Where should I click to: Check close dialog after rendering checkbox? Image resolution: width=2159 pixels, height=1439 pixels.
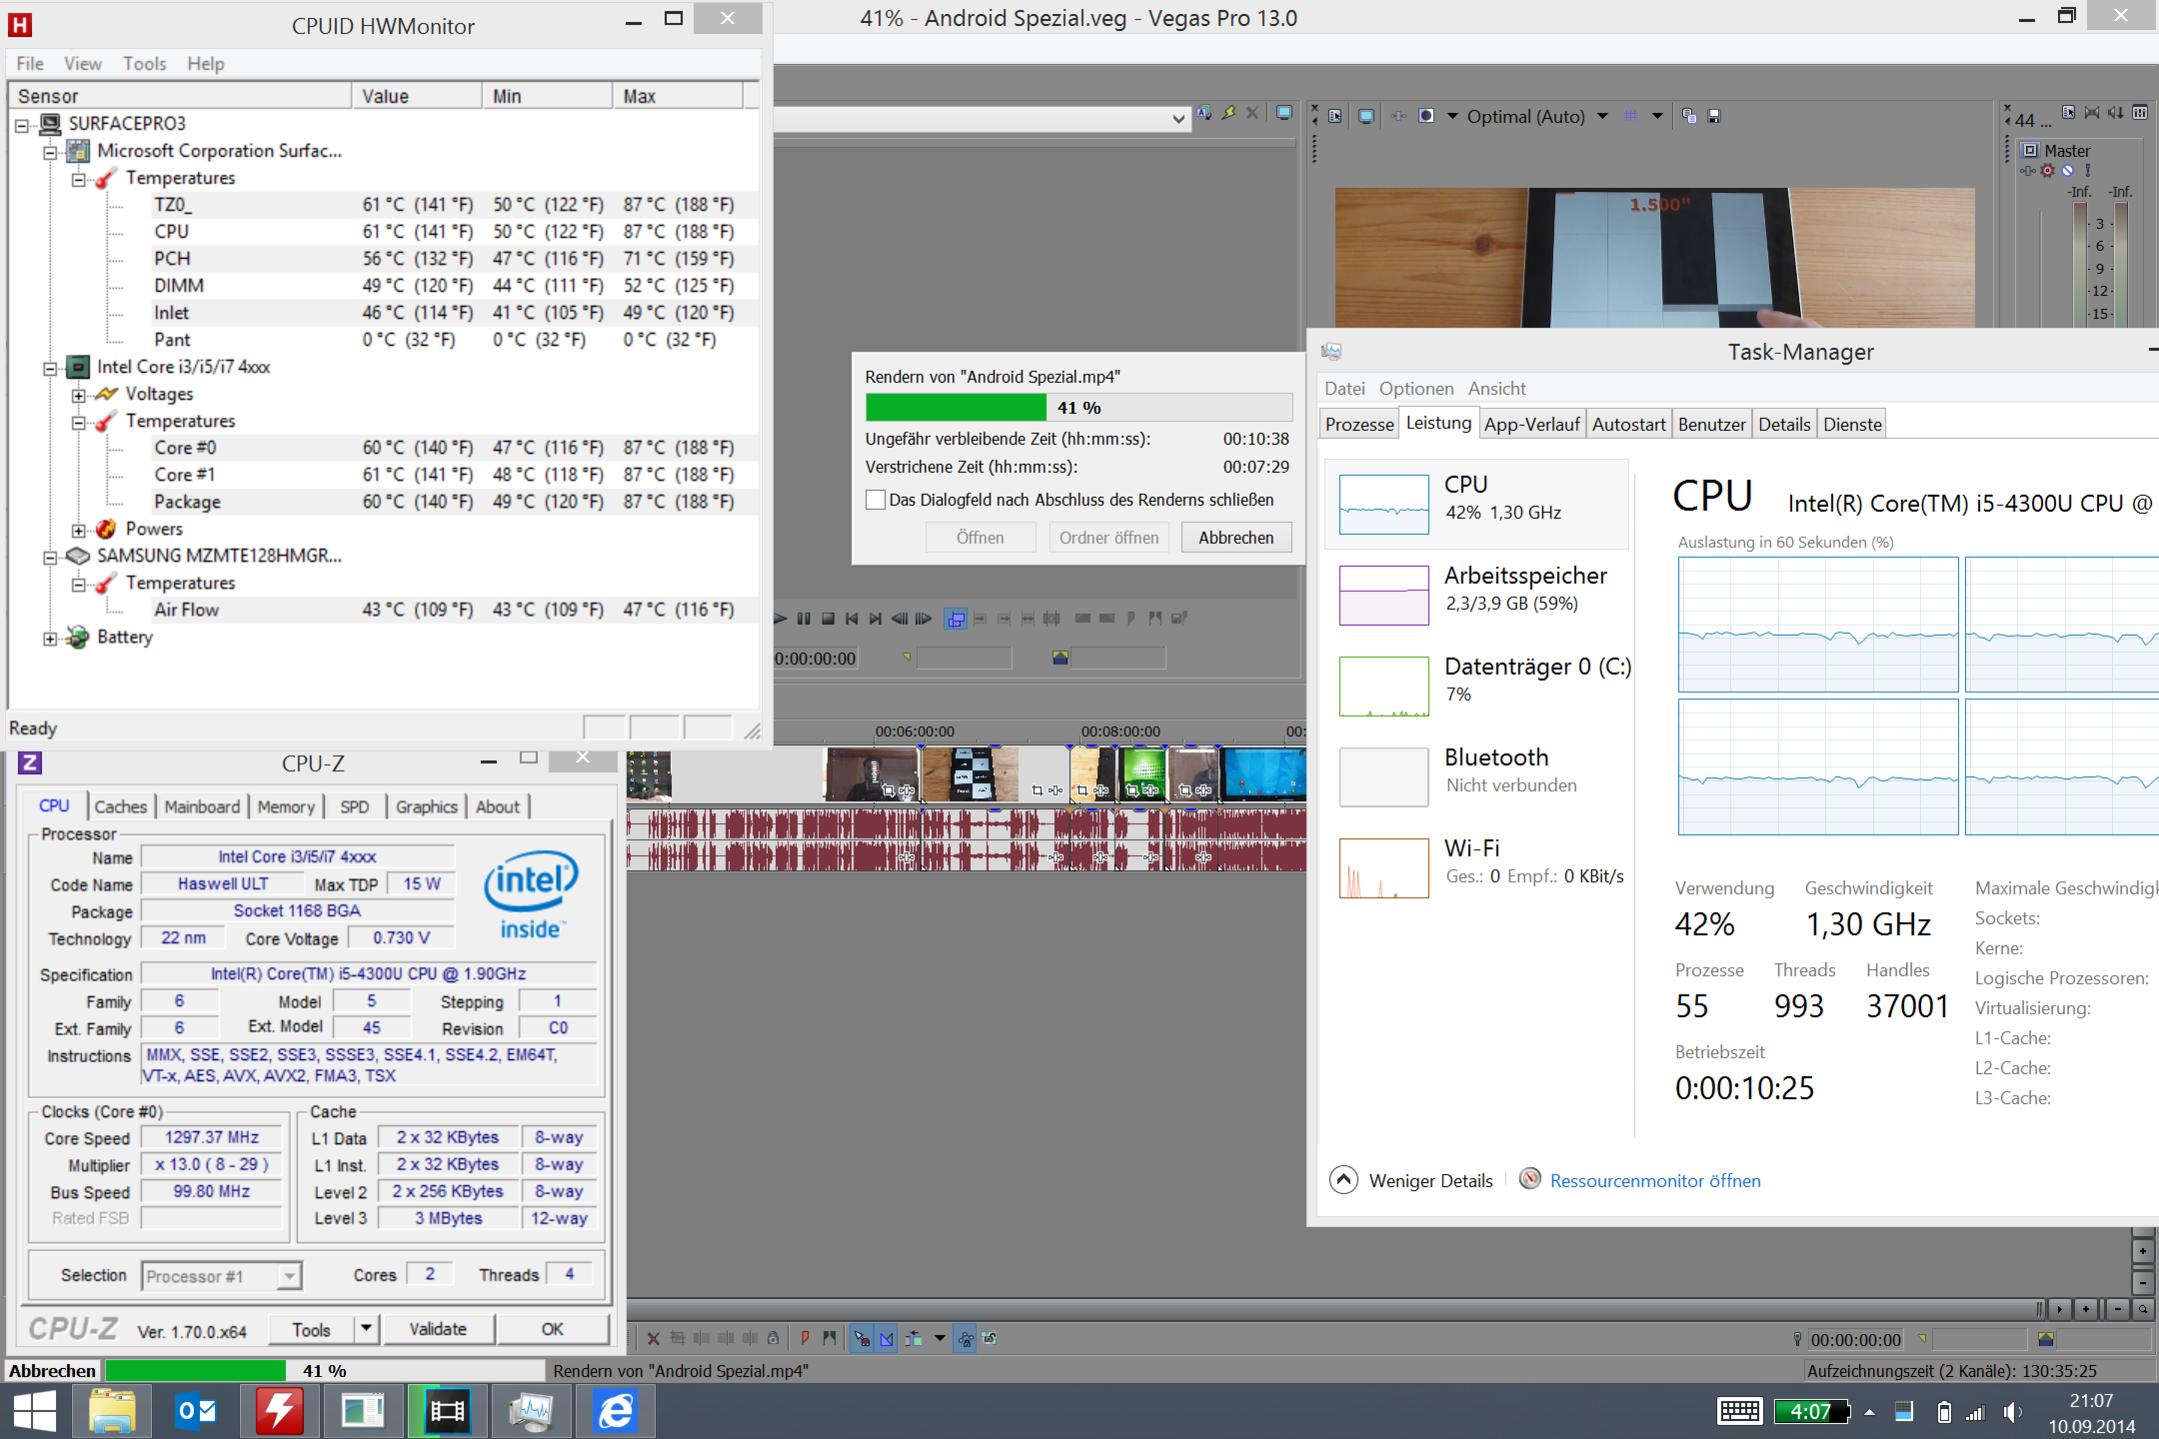875,500
